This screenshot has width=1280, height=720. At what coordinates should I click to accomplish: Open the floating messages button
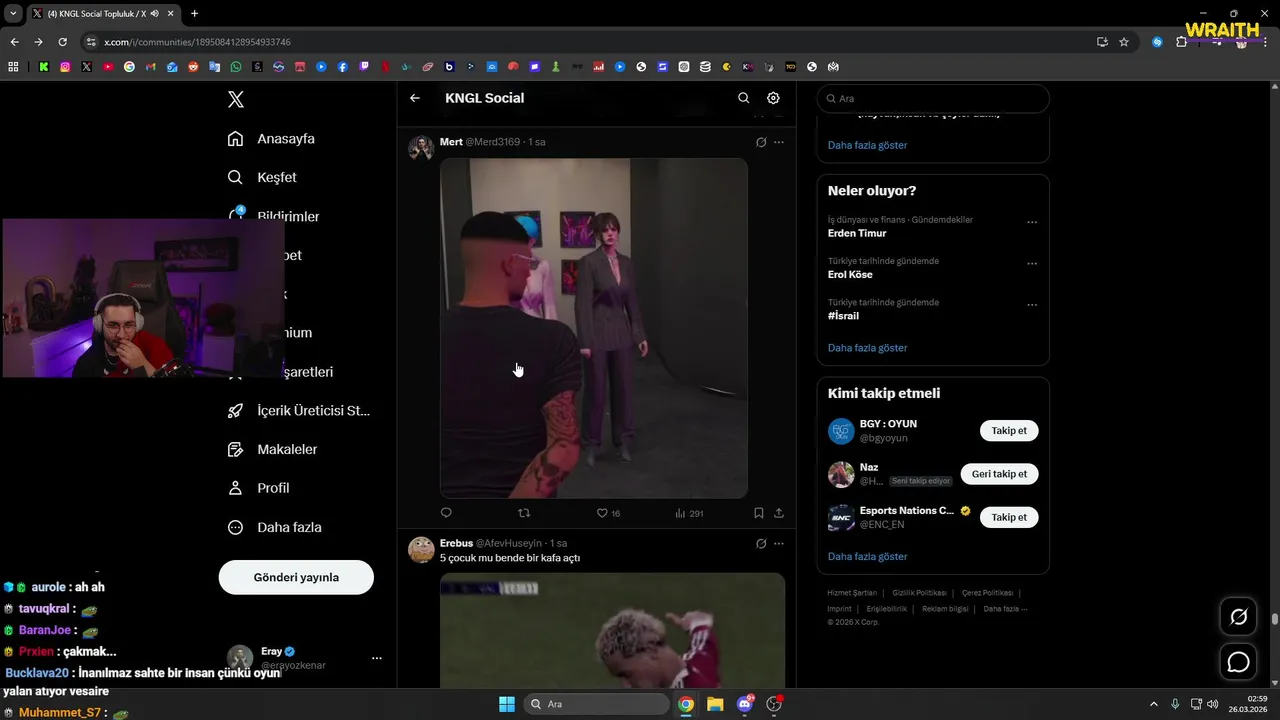pyautogui.click(x=1239, y=662)
